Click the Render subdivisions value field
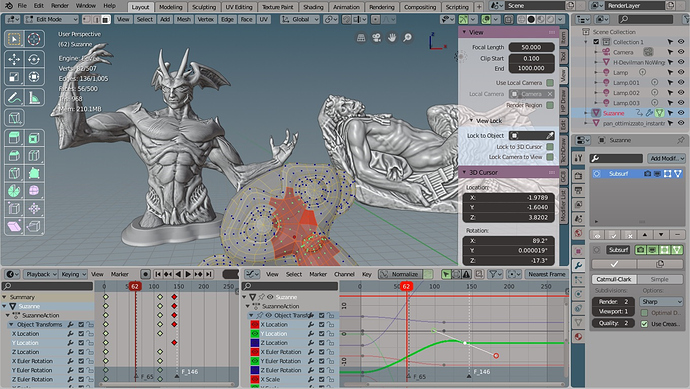This screenshot has height=389, width=690. click(613, 301)
